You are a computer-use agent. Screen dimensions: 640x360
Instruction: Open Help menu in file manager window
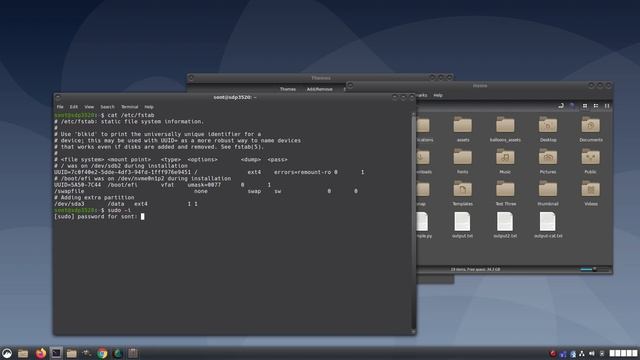tap(438, 95)
